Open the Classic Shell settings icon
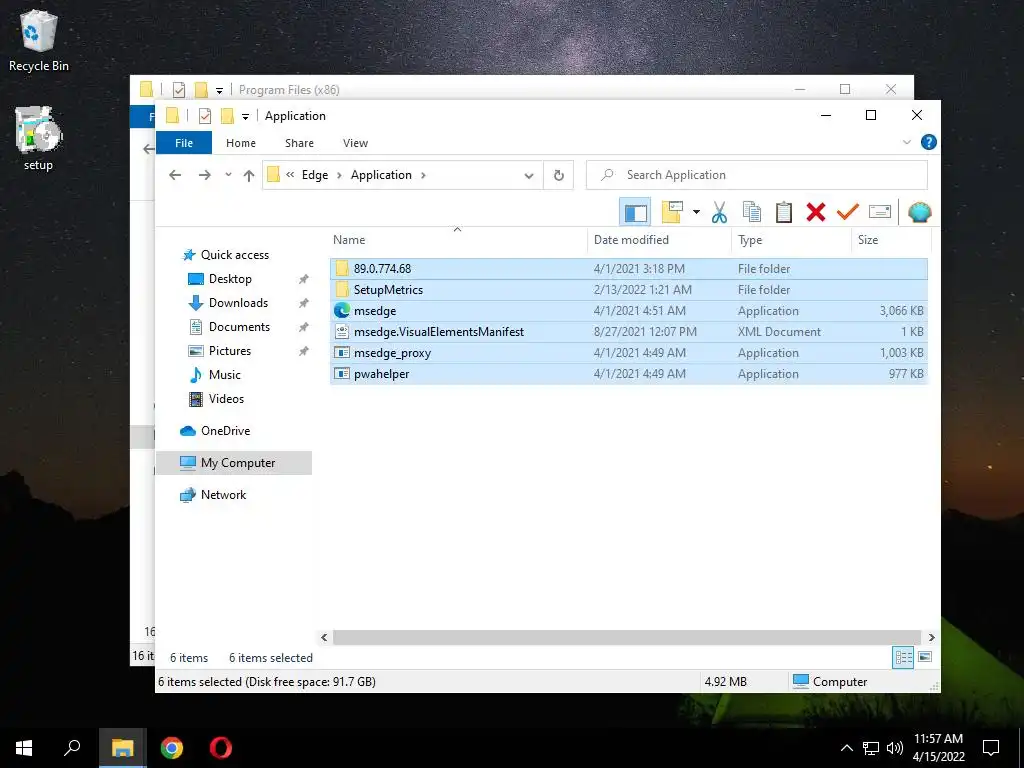Image resolution: width=1024 pixels, height=768 pixels. [x=920, y=212]
